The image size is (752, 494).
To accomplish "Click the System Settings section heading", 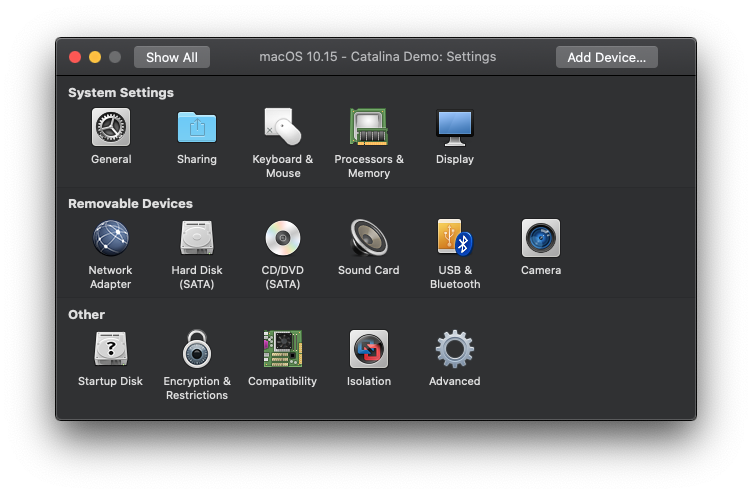I will pos(121,93).
